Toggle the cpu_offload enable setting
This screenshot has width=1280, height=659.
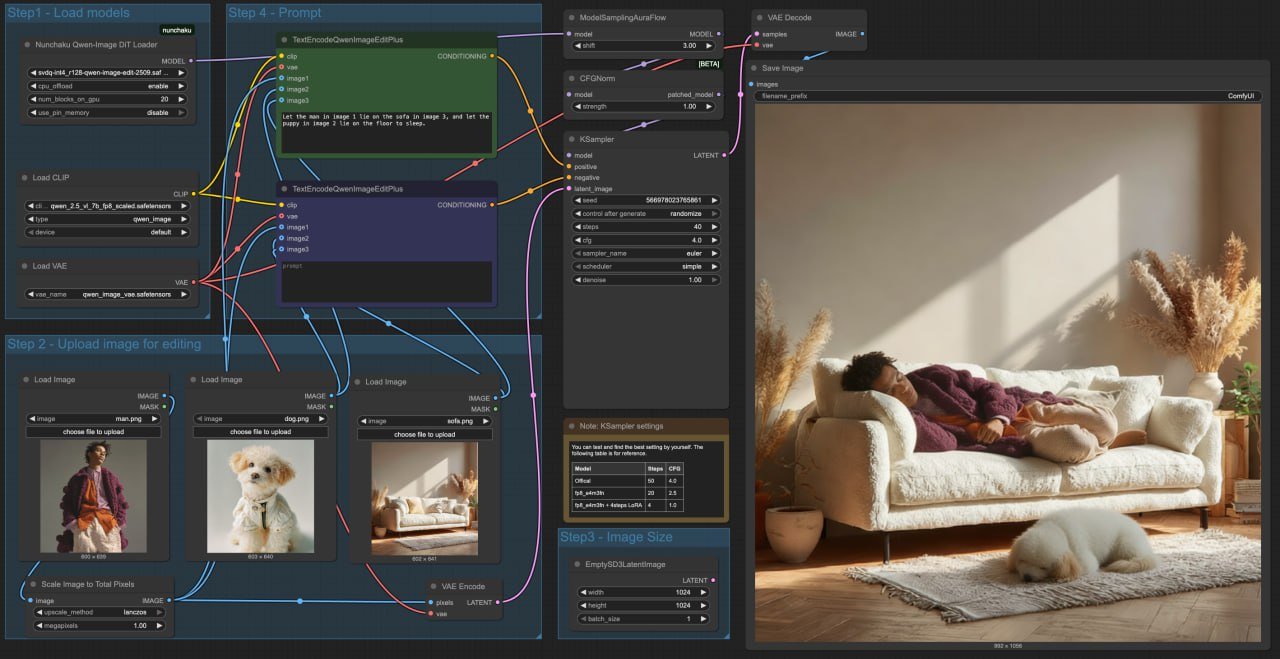[106, 86]
